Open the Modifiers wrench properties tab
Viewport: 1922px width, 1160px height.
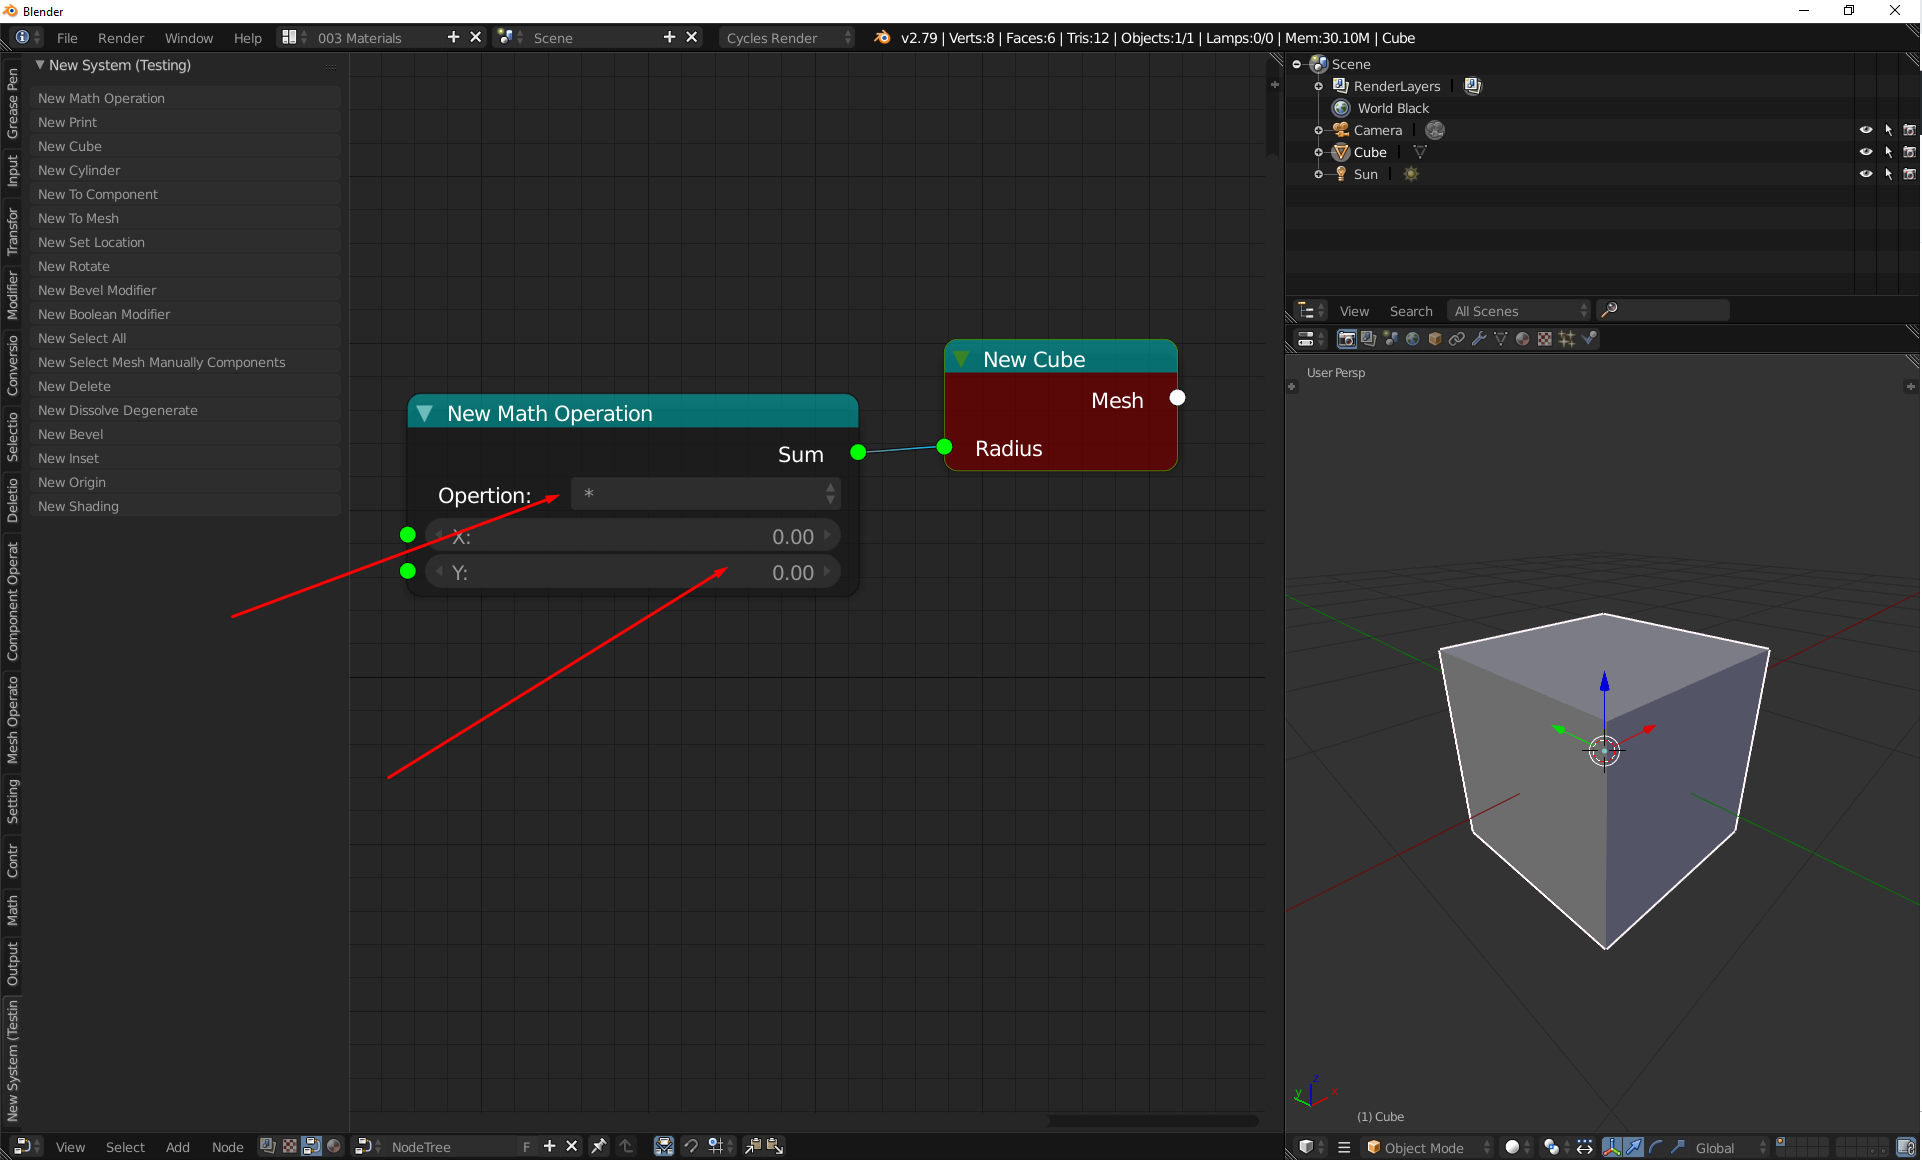pyautogui.click(x=1479, y=339)
